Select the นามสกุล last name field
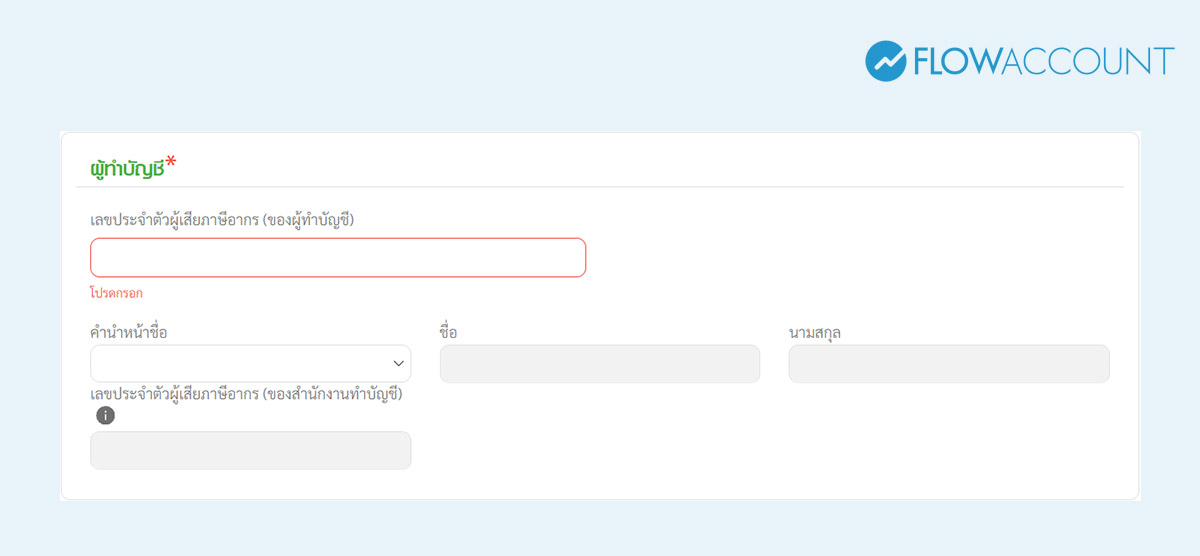The width and height of the screenshot is (1200, 556). tap(948, 364)
